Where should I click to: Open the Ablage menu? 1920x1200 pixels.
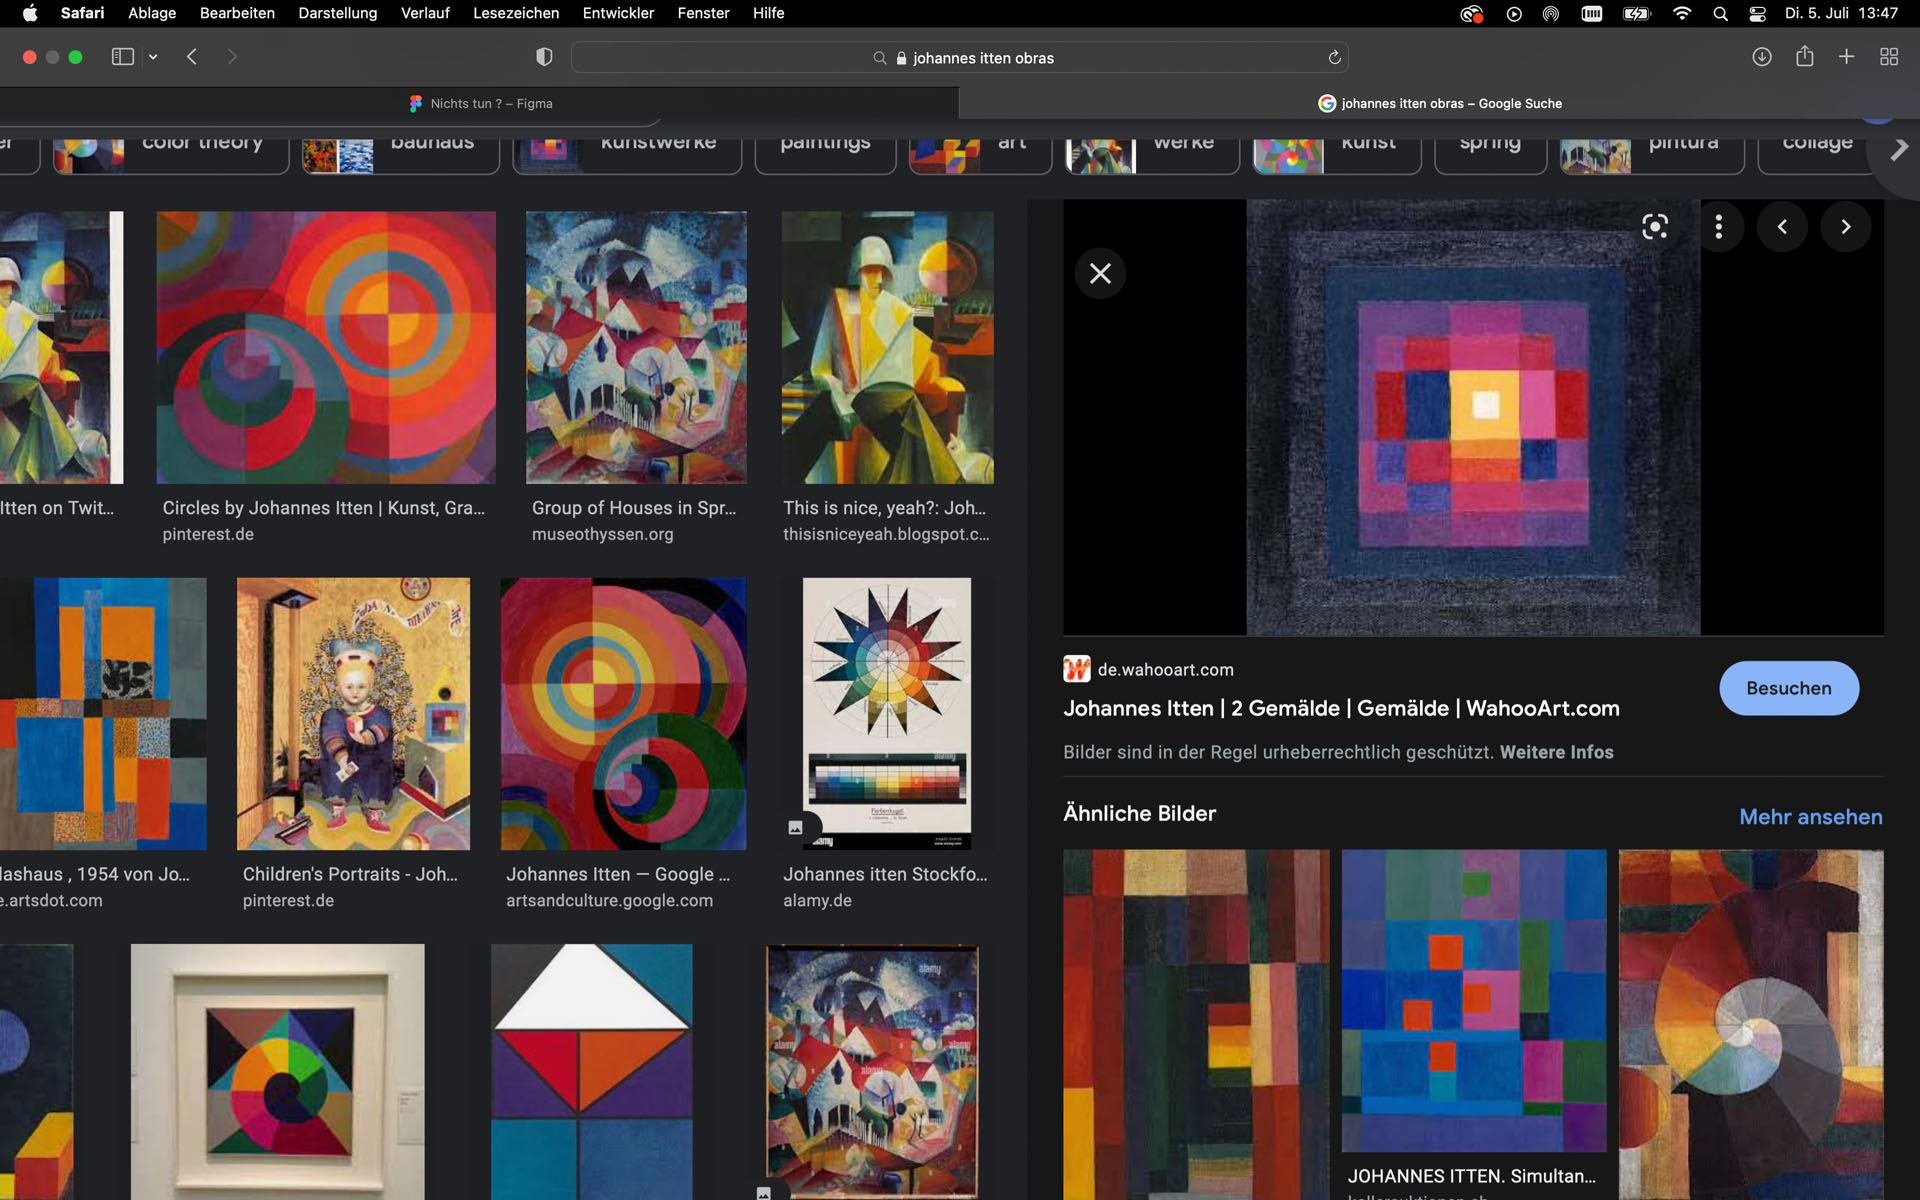pos(152,13)
